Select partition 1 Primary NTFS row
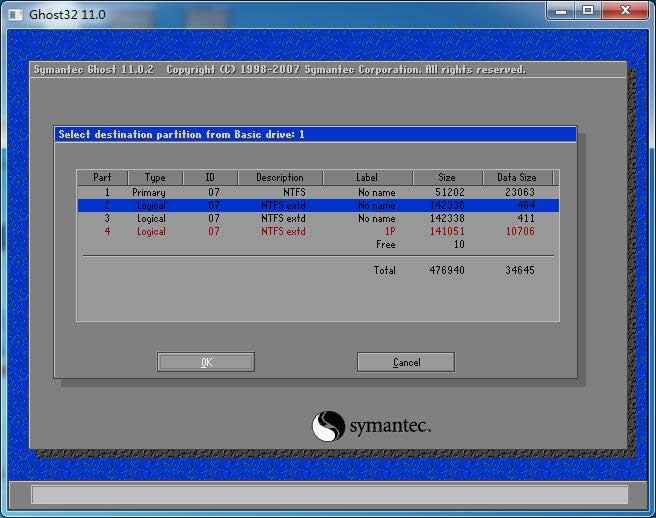The image size is (656, 518). coord(317,192)
